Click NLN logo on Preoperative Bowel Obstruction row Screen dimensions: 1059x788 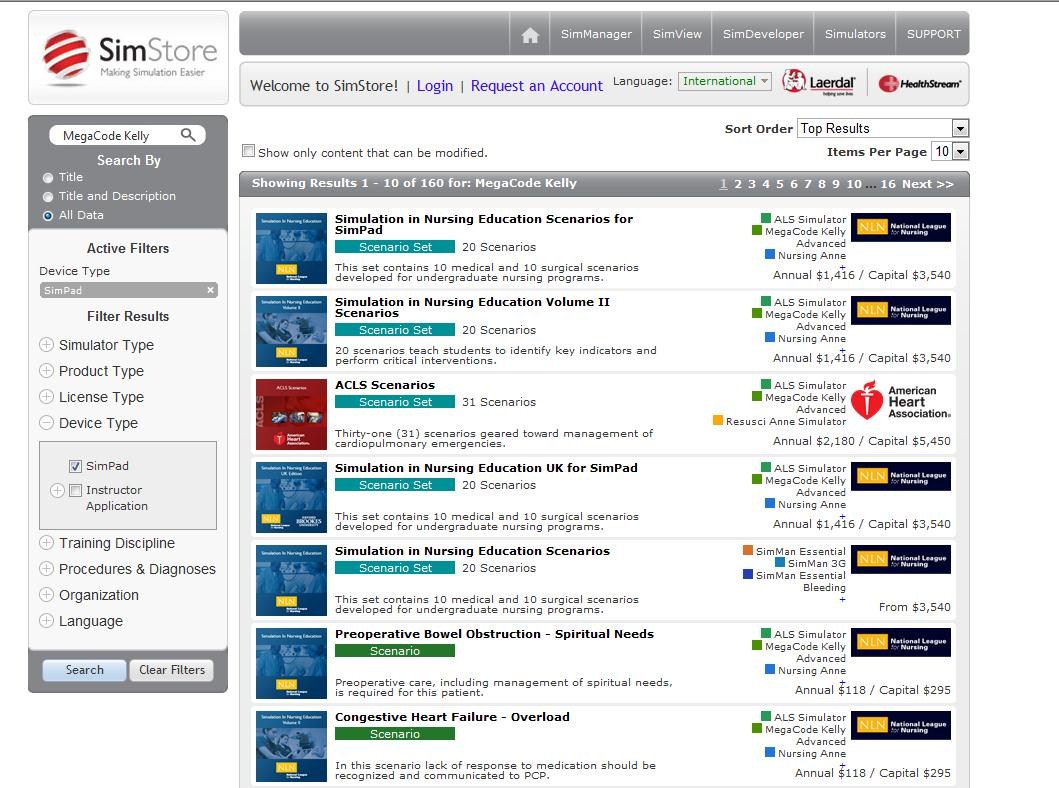pos(901,641)
